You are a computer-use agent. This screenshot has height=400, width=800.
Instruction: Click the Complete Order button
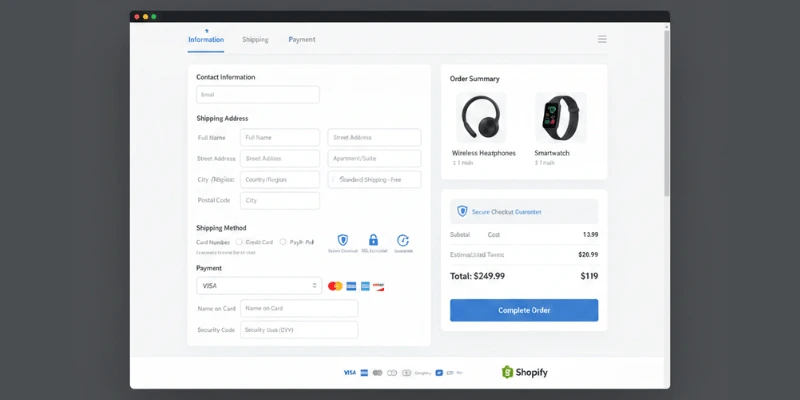pyautogui.click(x=524, y=310)
